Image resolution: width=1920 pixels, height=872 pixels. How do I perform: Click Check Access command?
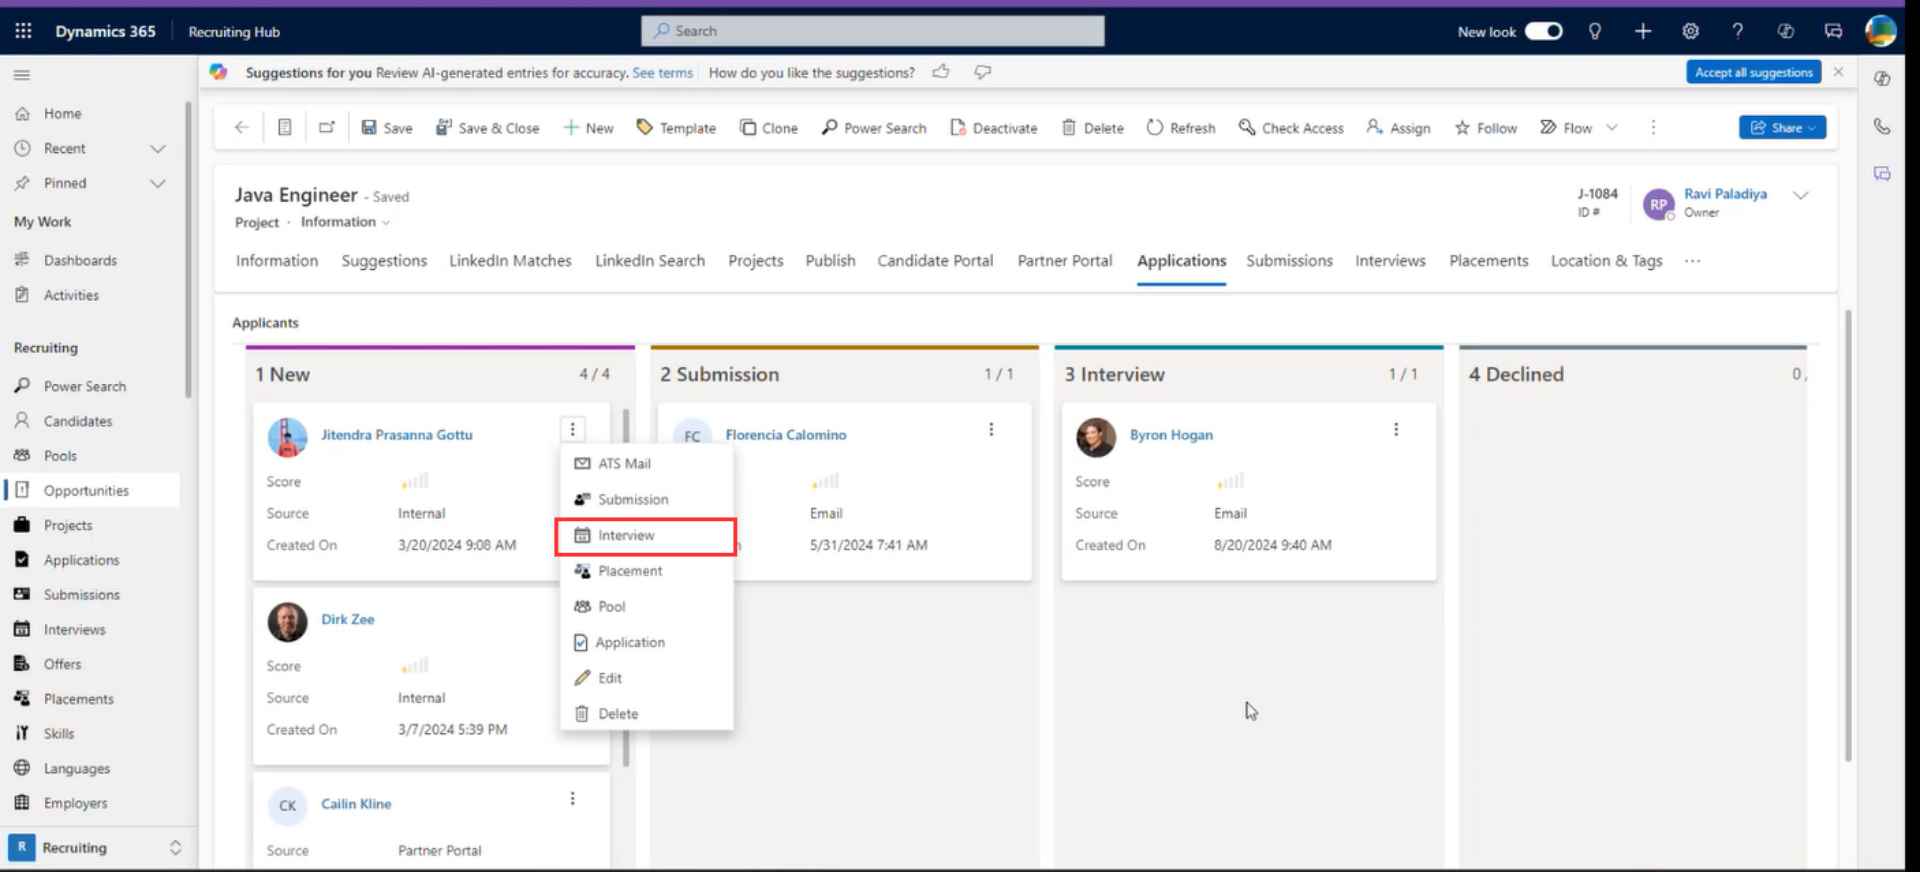(1291, 128)
